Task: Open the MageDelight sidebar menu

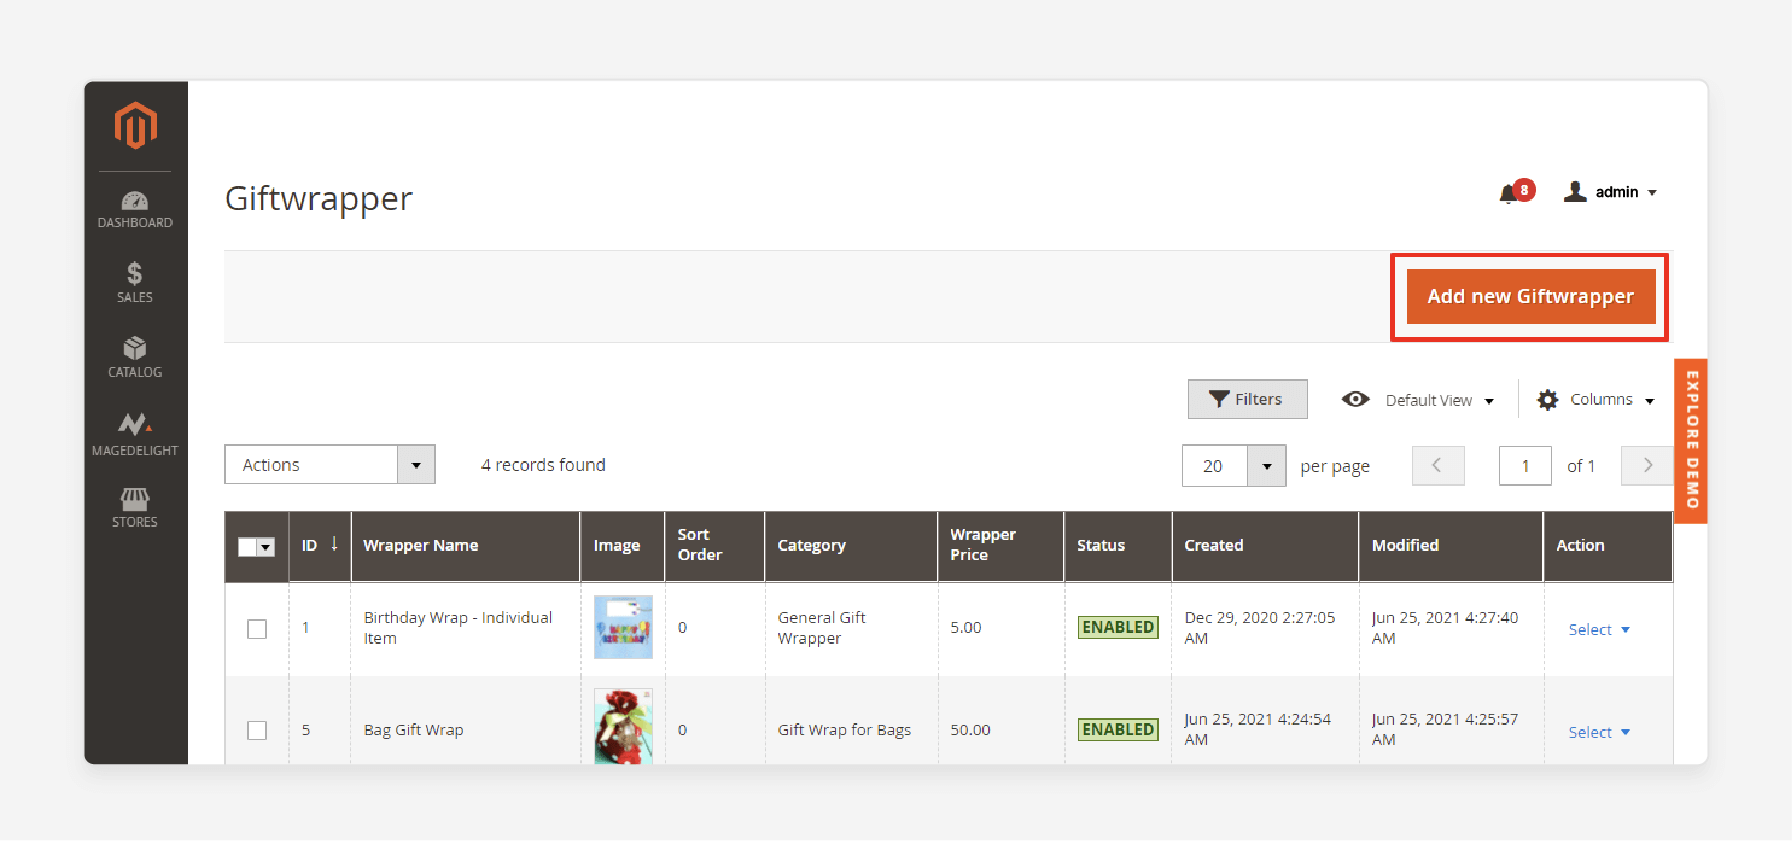Action: [135, 434]
